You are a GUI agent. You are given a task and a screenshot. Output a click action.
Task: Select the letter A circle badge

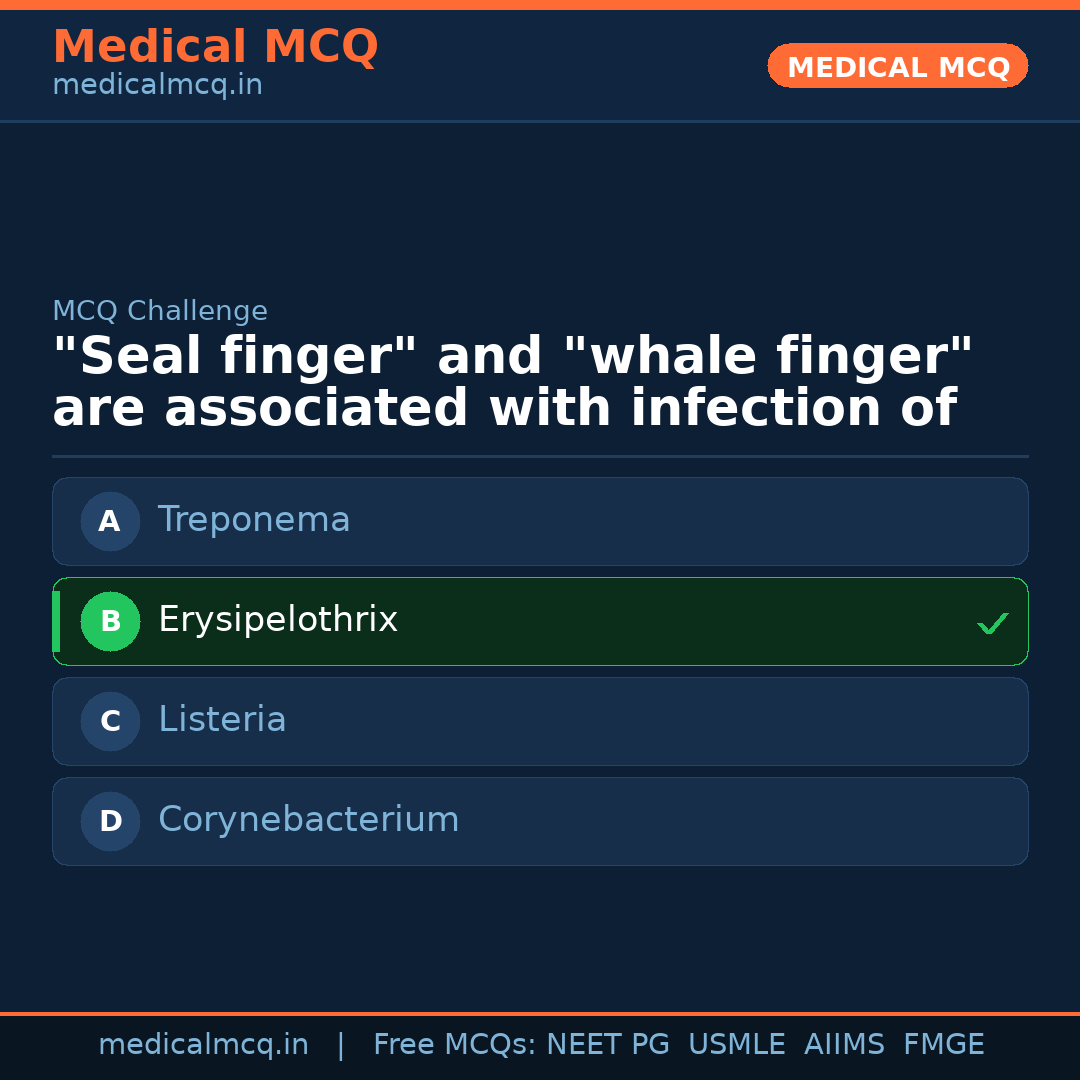[110, 521]
